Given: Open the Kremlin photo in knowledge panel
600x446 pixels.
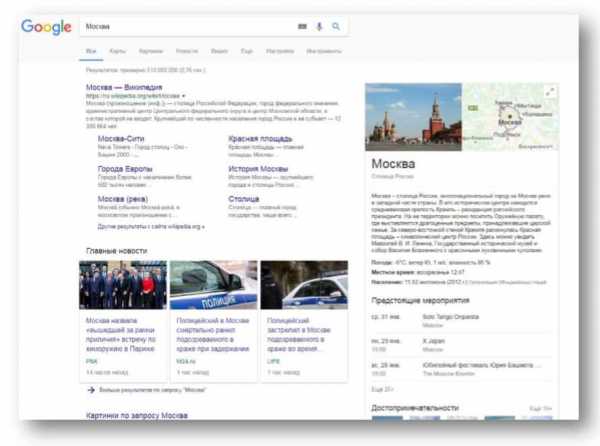Looking at the screenshot, I should coord(413,117).
